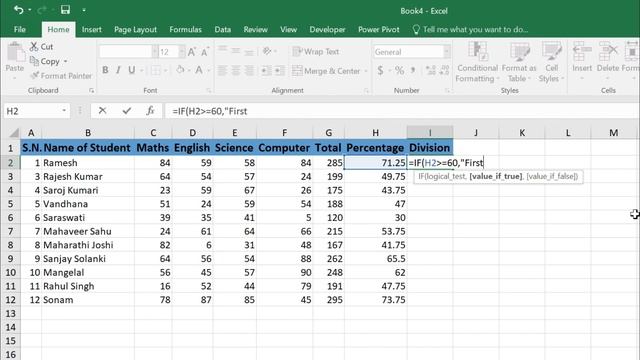Click the Cut button
This screenshot has height=360, width=640.
pos(42,47)
